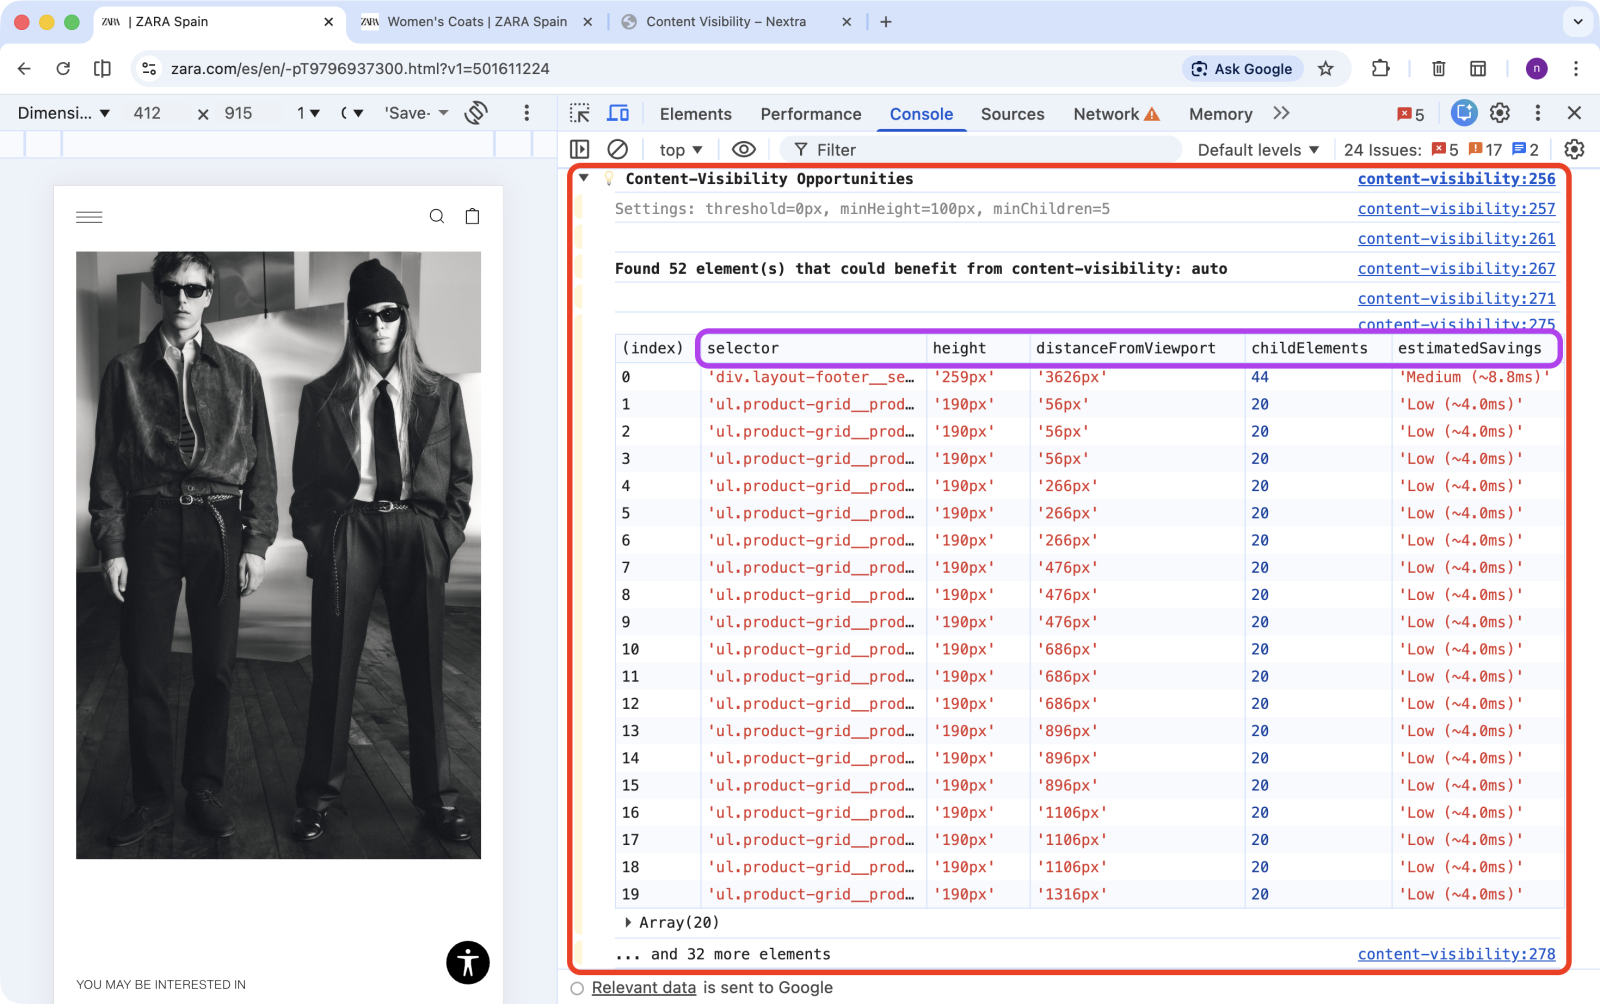Search products on the Zara page
Screen dimensions: 1600x1004
(x=437, y=216)
